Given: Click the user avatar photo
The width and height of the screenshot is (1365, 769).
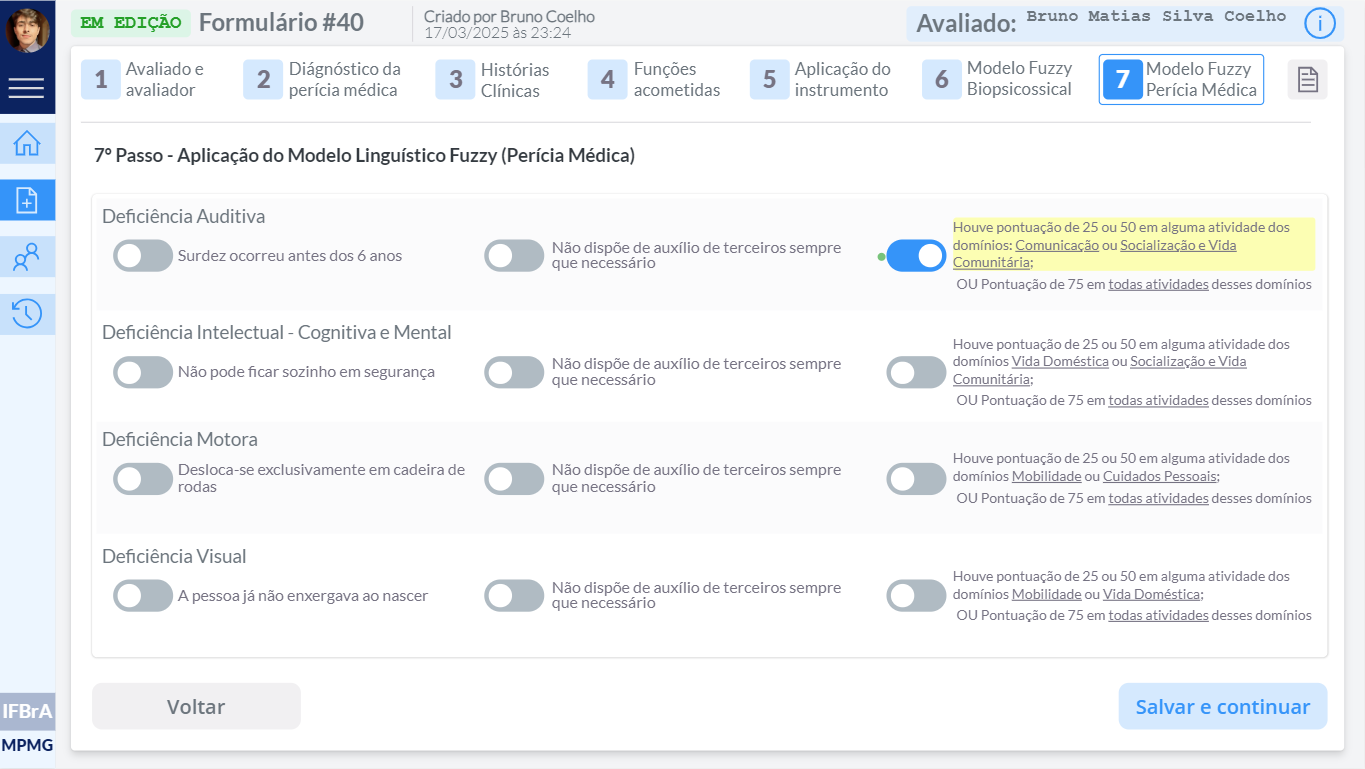Looking at the screenshot, I should pos(27,30).
